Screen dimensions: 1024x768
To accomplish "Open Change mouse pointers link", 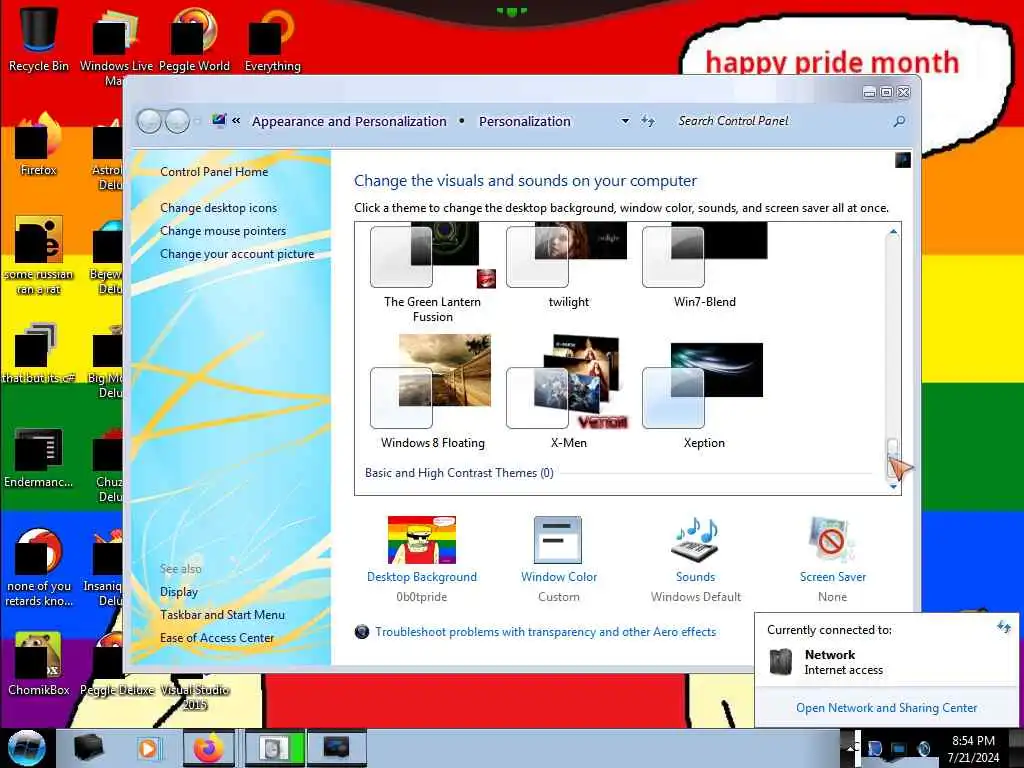I will (x=223, y=231).
